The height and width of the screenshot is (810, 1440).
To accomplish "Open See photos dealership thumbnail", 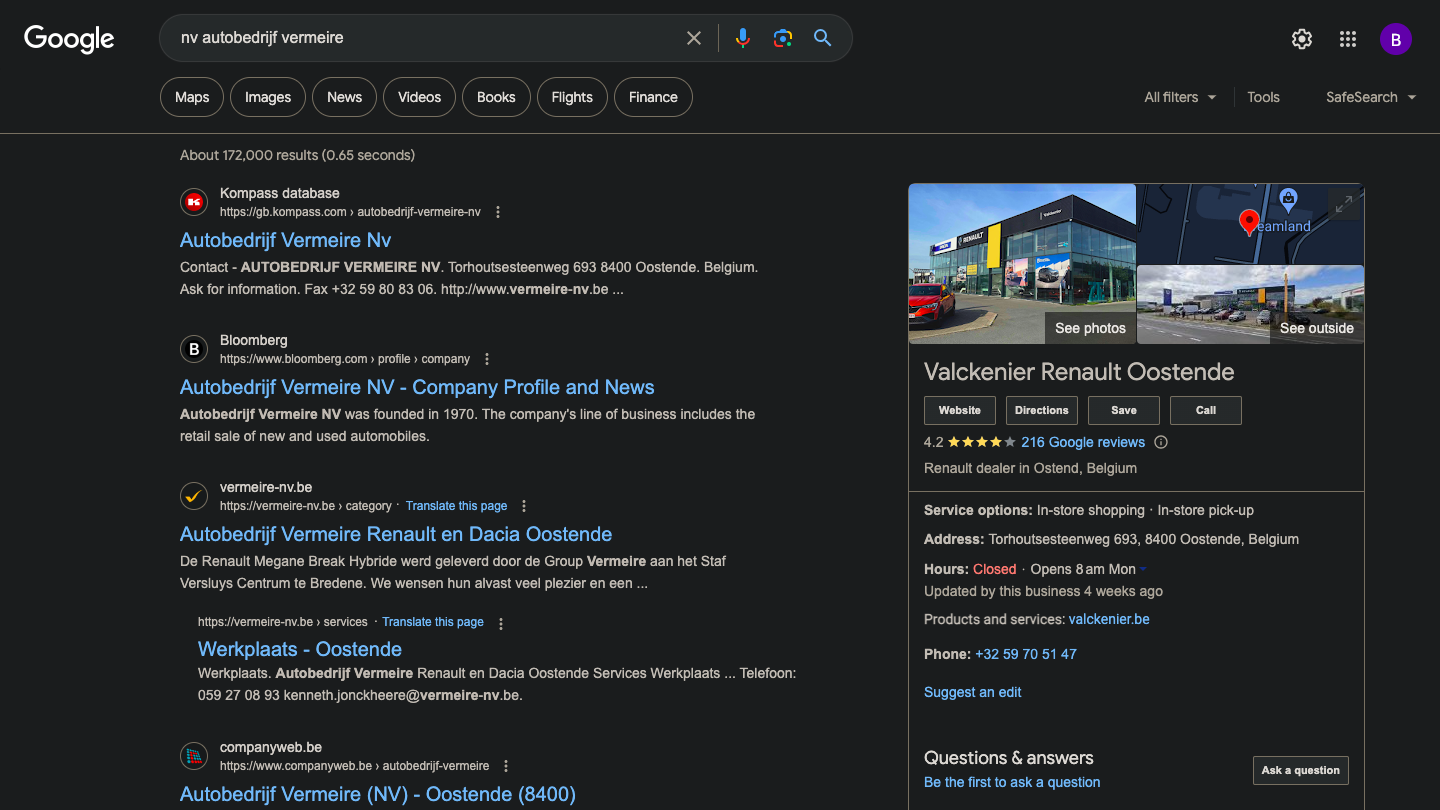I will tap(1022, 264).
